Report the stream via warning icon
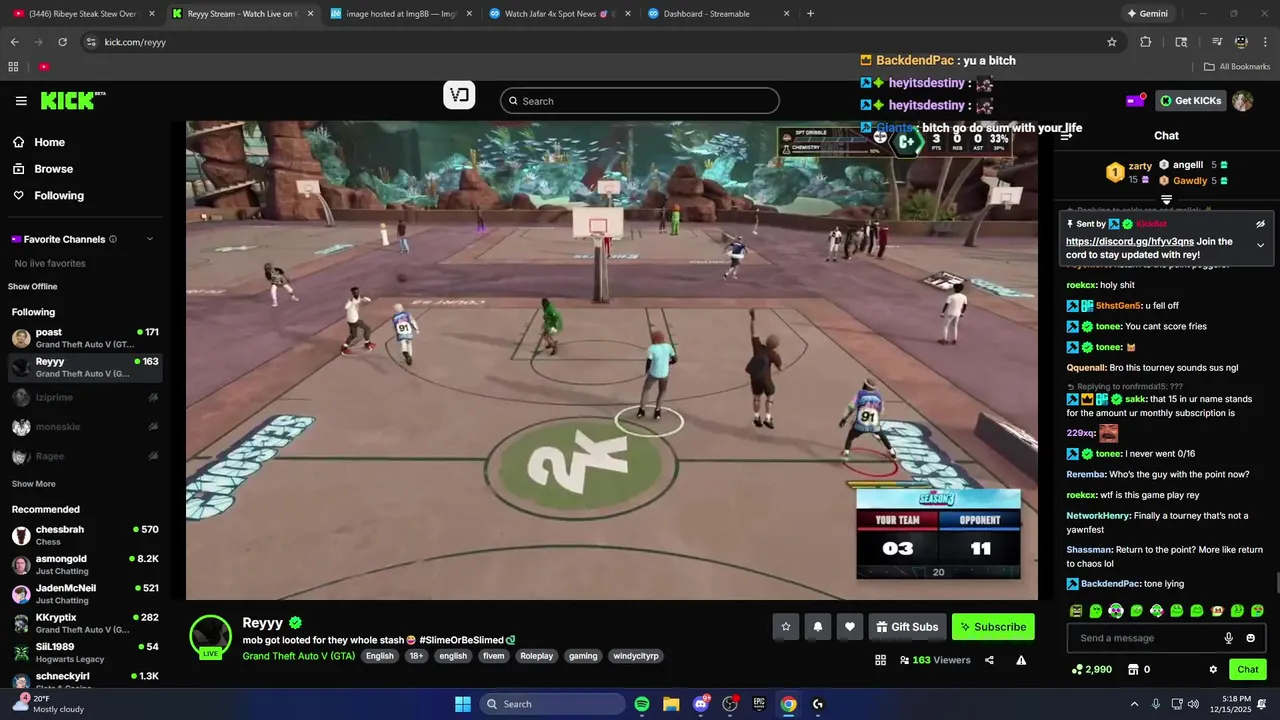 coord(1021,660)
